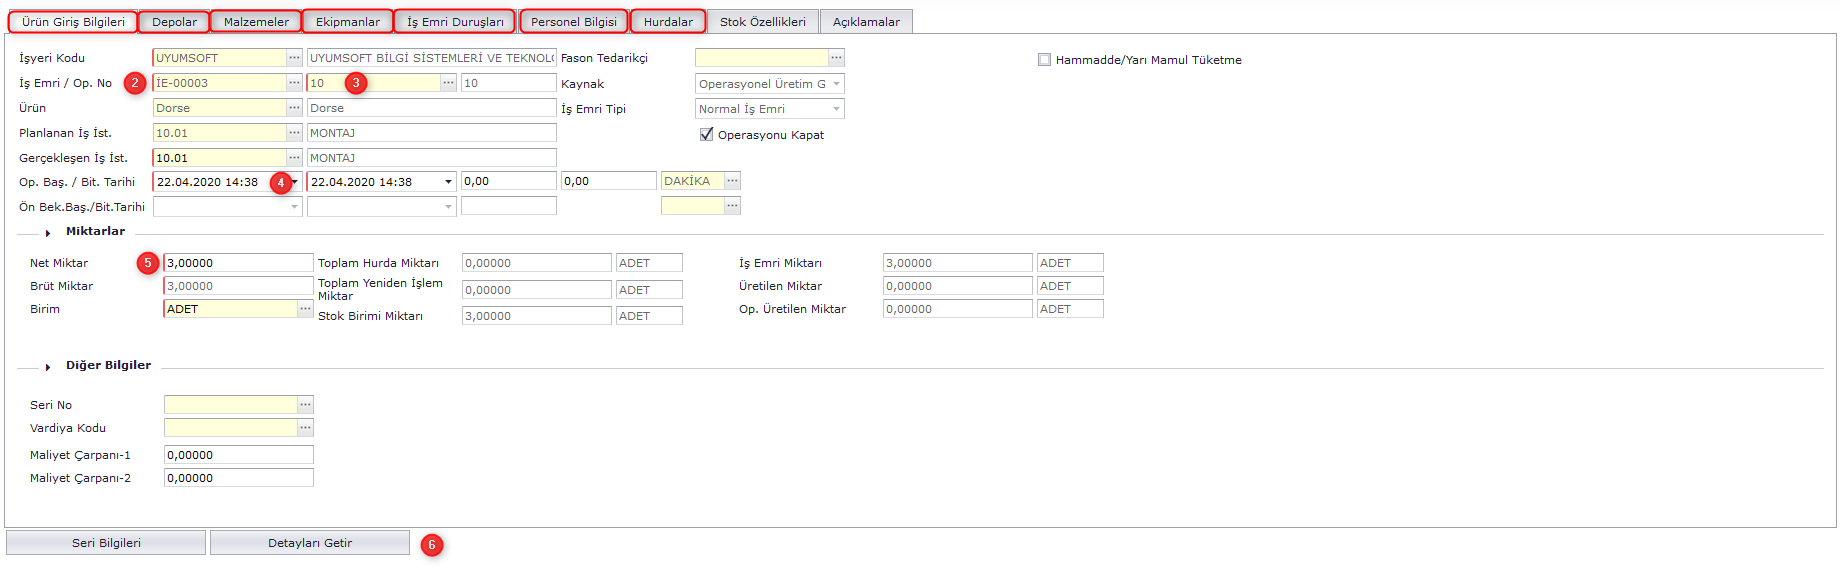Collapse the Diğer Bilgiler section
Image resolution: width=1840 pixels, height=574 pixels.
[48, 367]
